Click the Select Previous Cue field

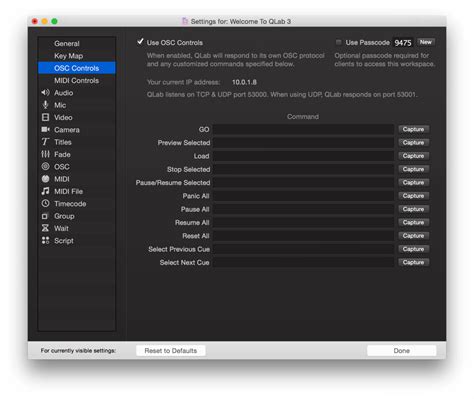(303, 249)
